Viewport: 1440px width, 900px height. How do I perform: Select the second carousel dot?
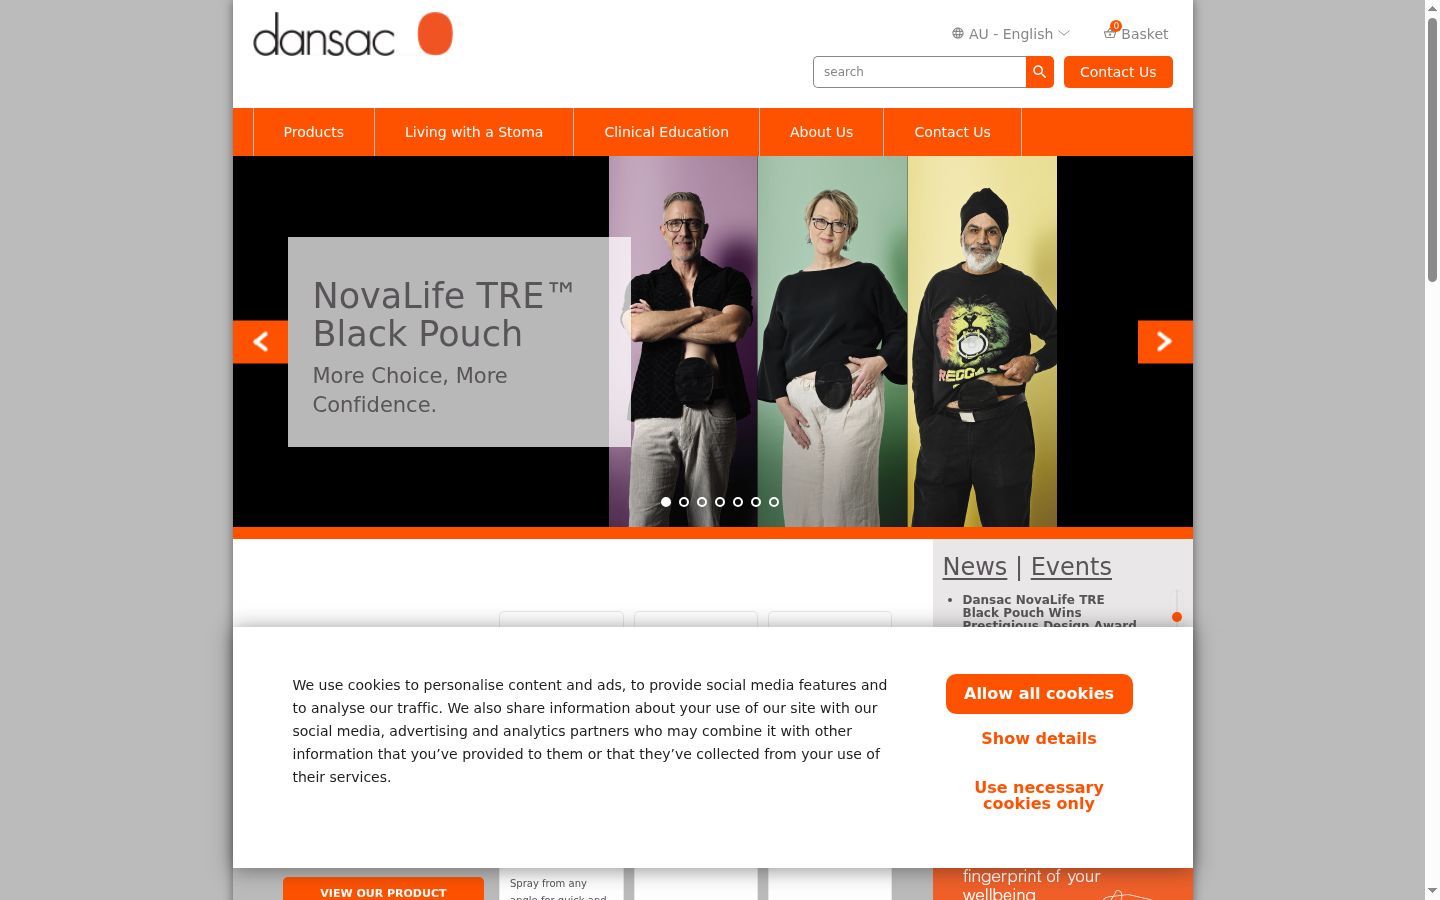[684, 502]
